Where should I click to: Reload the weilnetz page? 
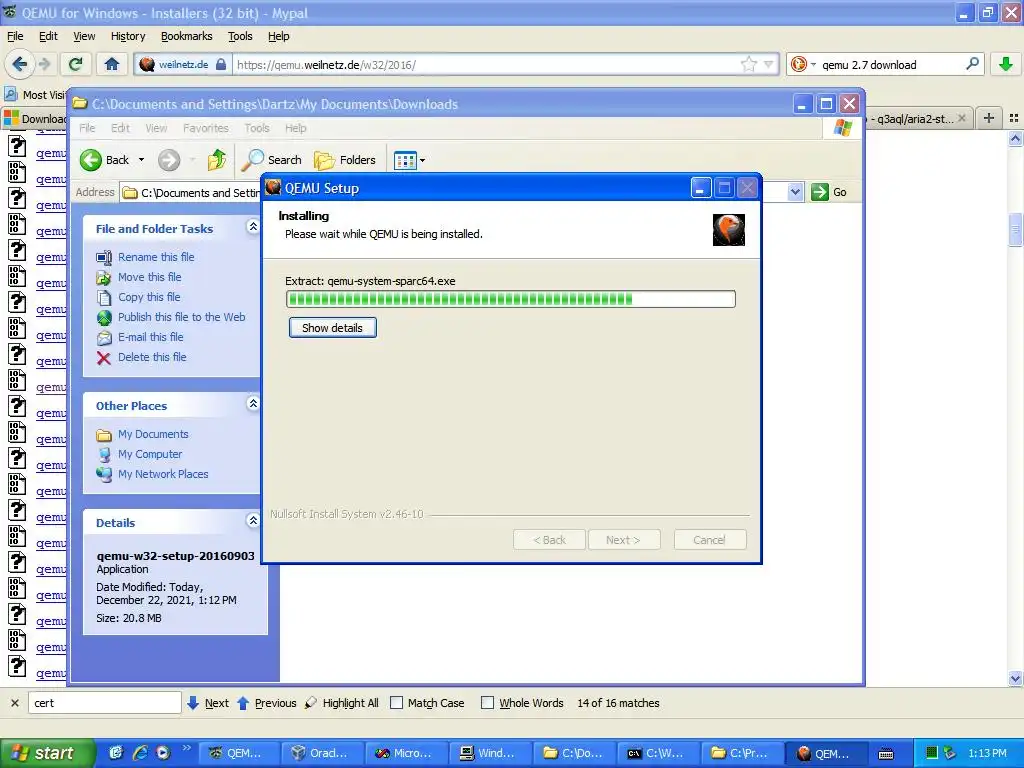(76, 64)
